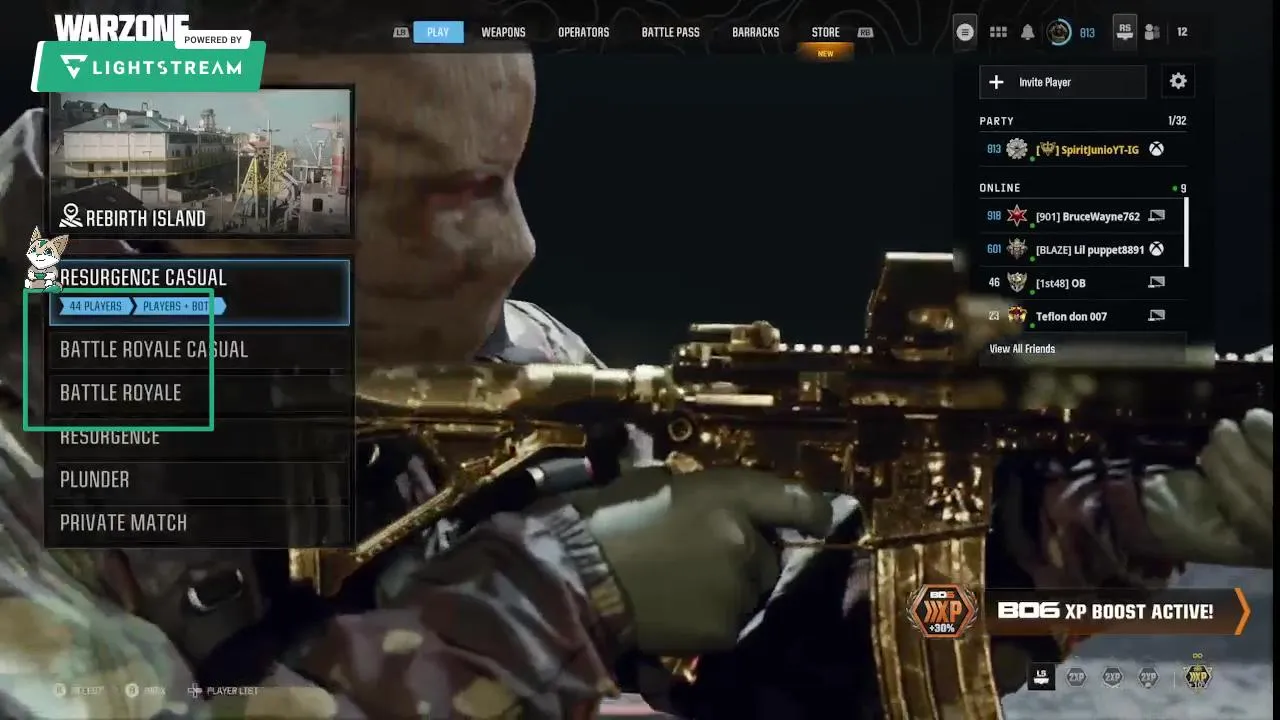Click the Rebirth Island map marker icon
The image size is (1280, 720).
point(71,216)
